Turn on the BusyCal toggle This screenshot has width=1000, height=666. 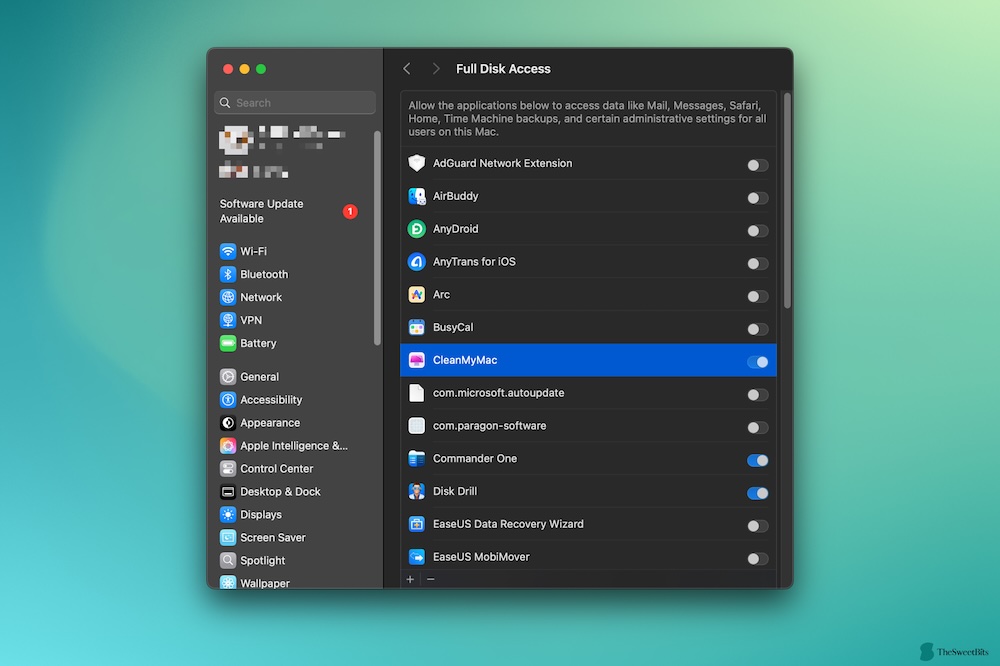click(757, 329)
